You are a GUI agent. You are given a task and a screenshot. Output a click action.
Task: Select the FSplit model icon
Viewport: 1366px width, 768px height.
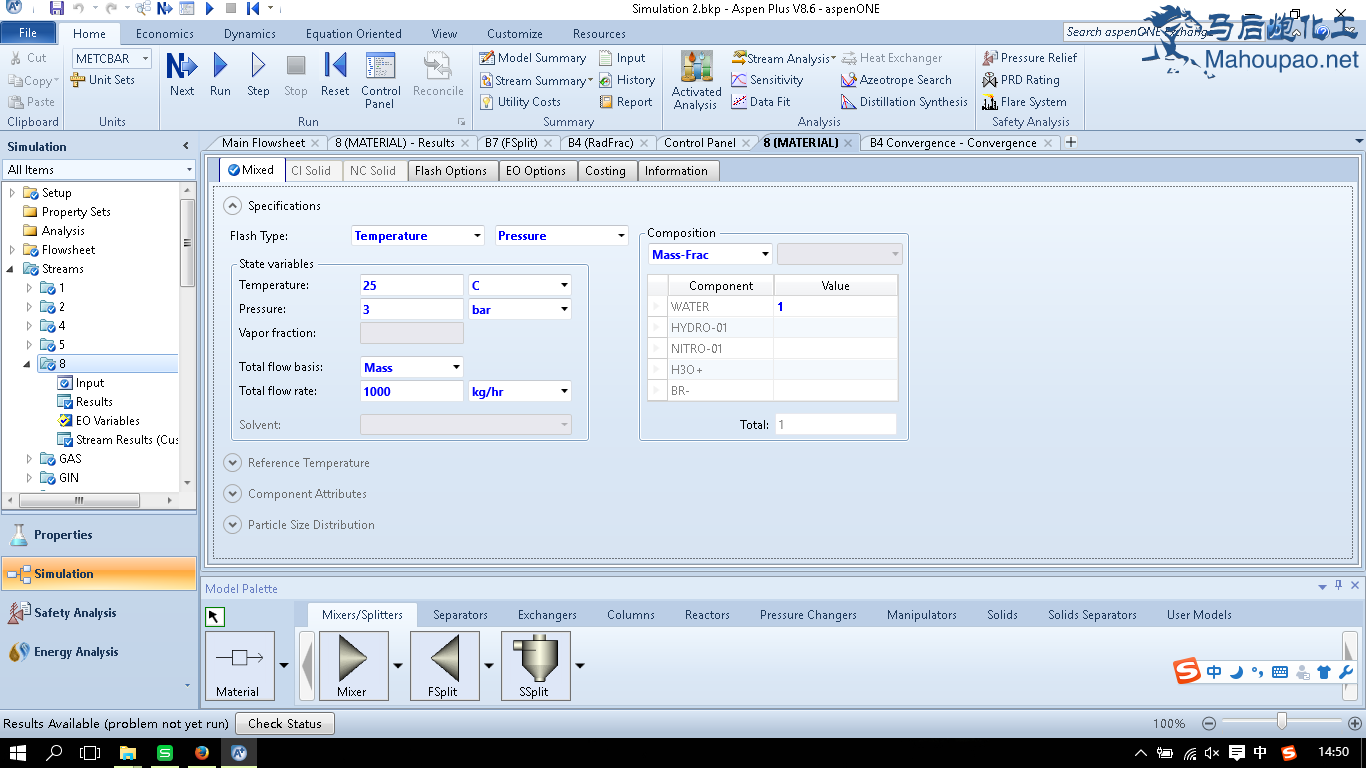click(443, 665)
